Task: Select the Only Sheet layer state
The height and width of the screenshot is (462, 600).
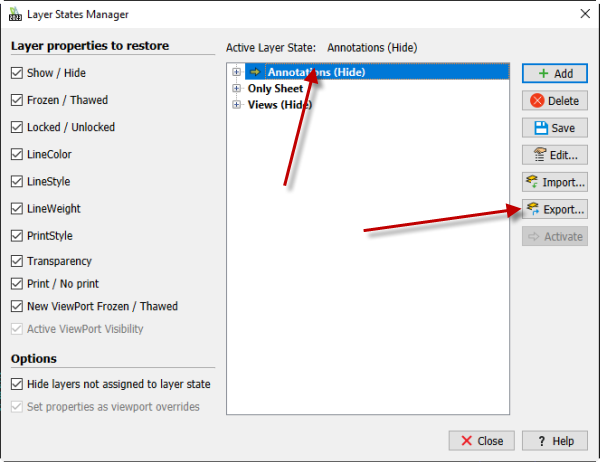Action: click(275, 88)
